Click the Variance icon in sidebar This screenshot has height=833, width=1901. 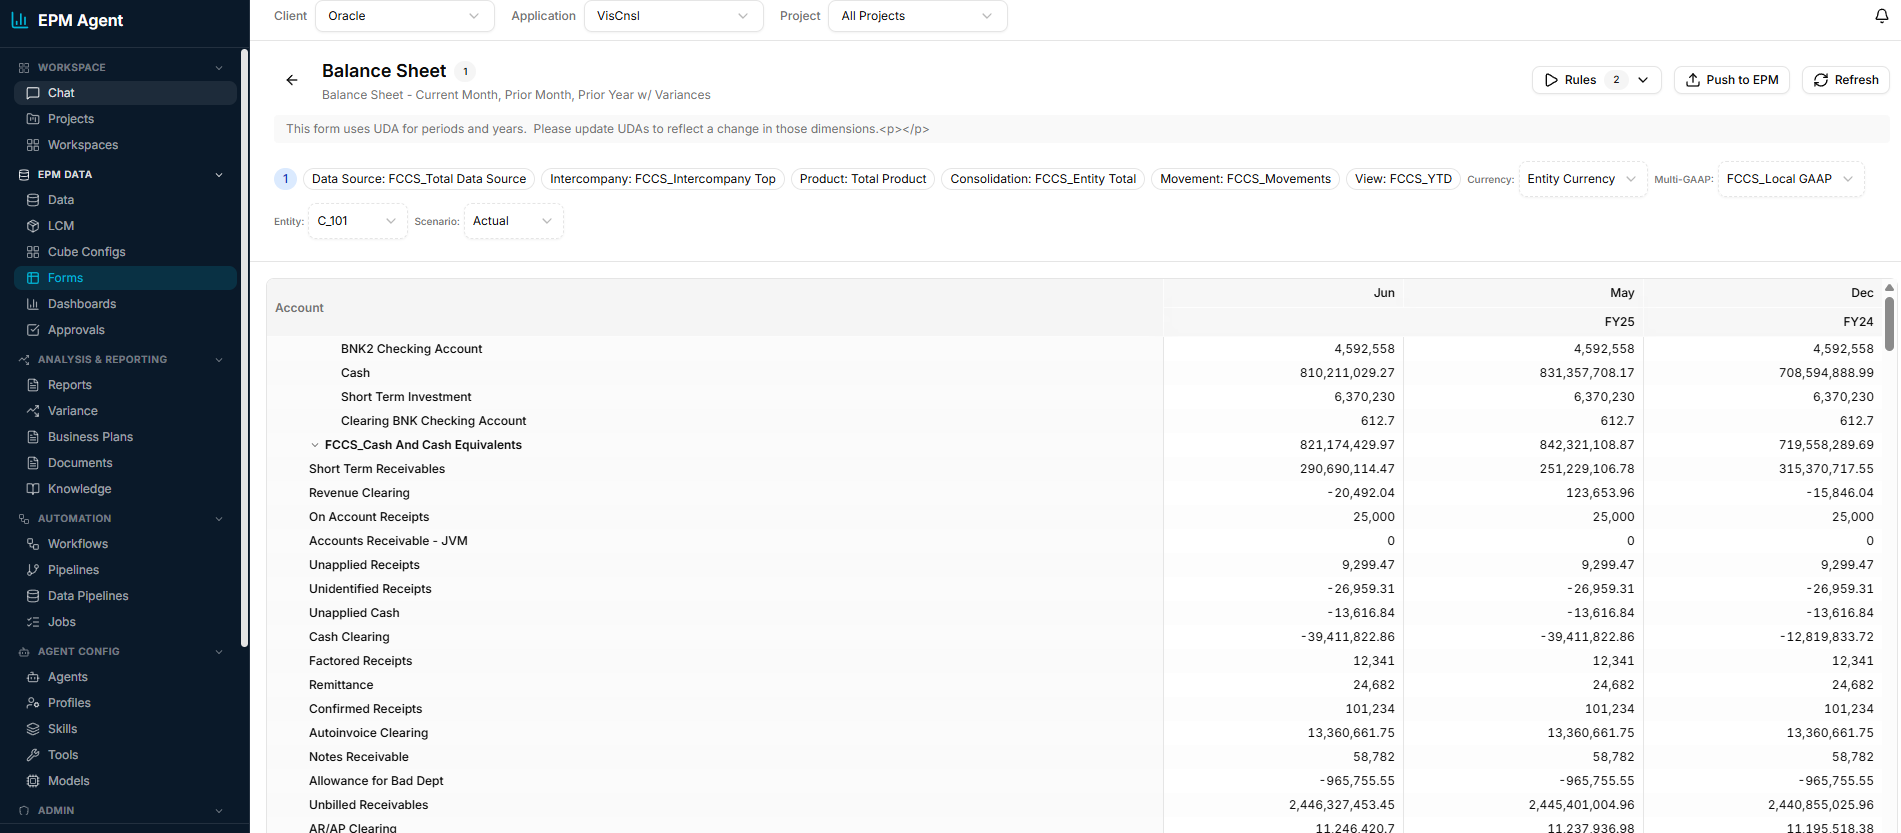coord(33,411)
